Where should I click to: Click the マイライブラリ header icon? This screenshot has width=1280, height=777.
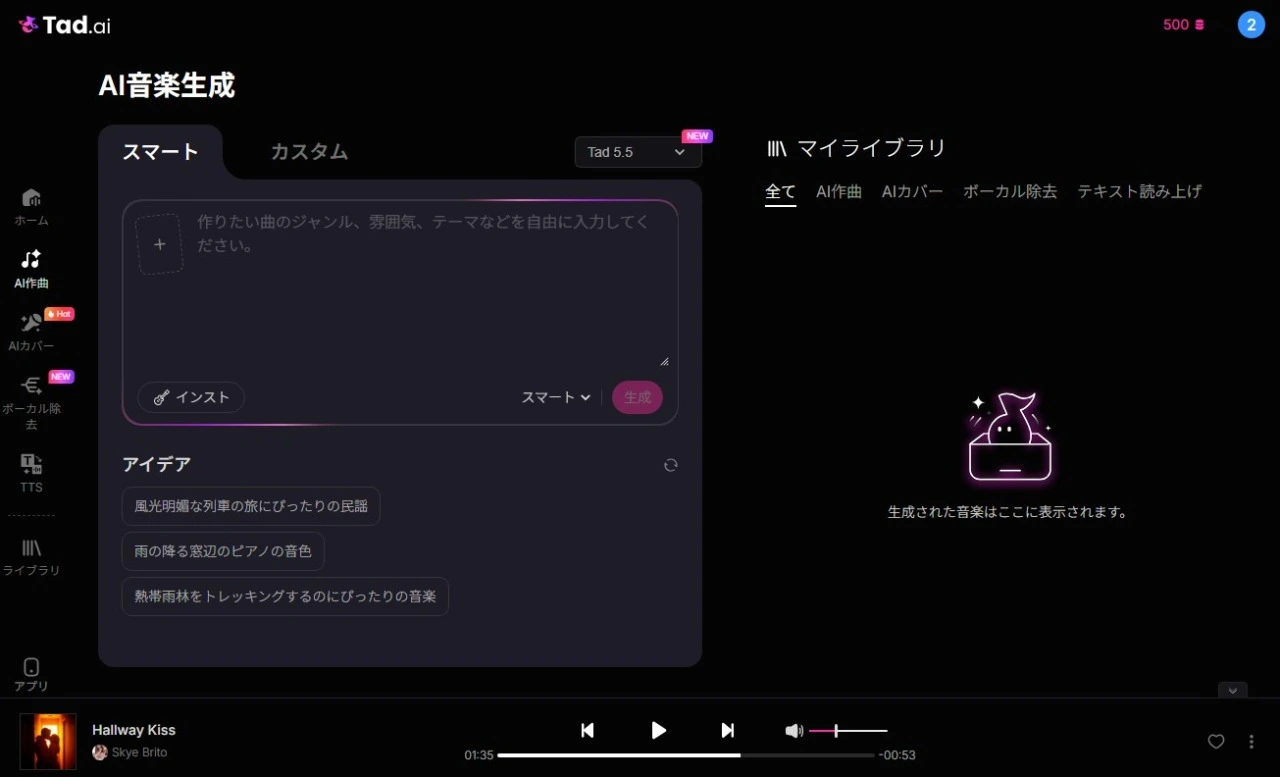point(777,149)
